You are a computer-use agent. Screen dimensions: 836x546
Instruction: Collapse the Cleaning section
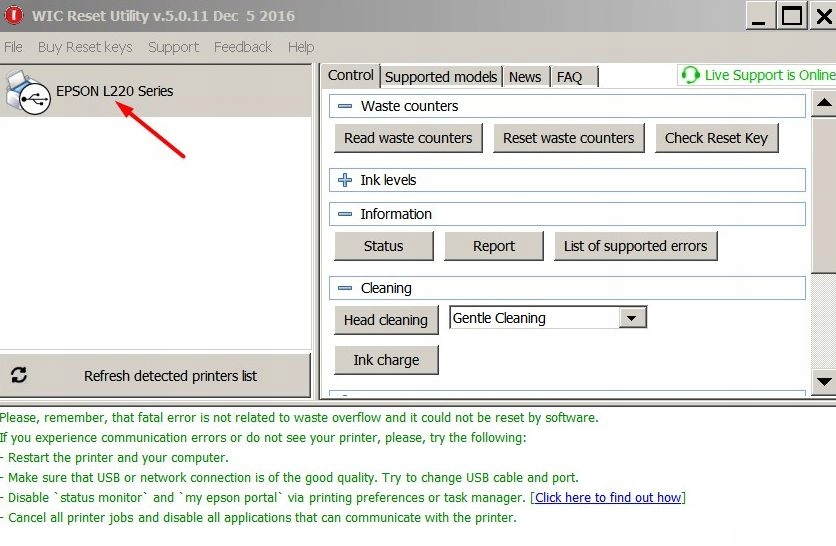click(x=345, y=288)
